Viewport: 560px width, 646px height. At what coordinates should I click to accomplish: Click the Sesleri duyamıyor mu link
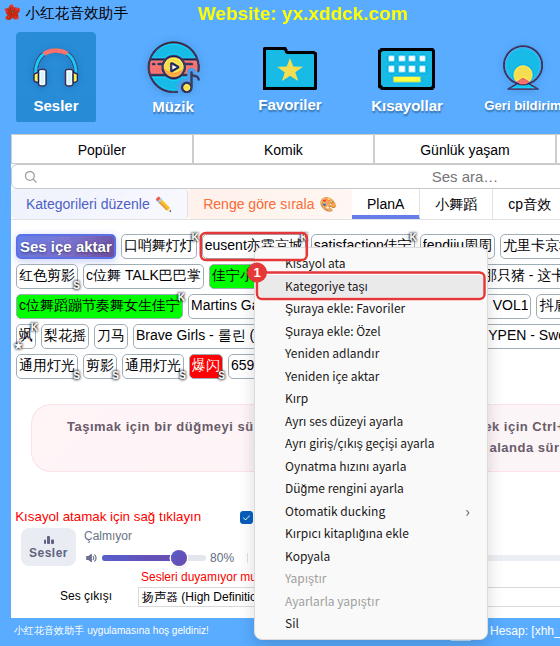[197, 577]
